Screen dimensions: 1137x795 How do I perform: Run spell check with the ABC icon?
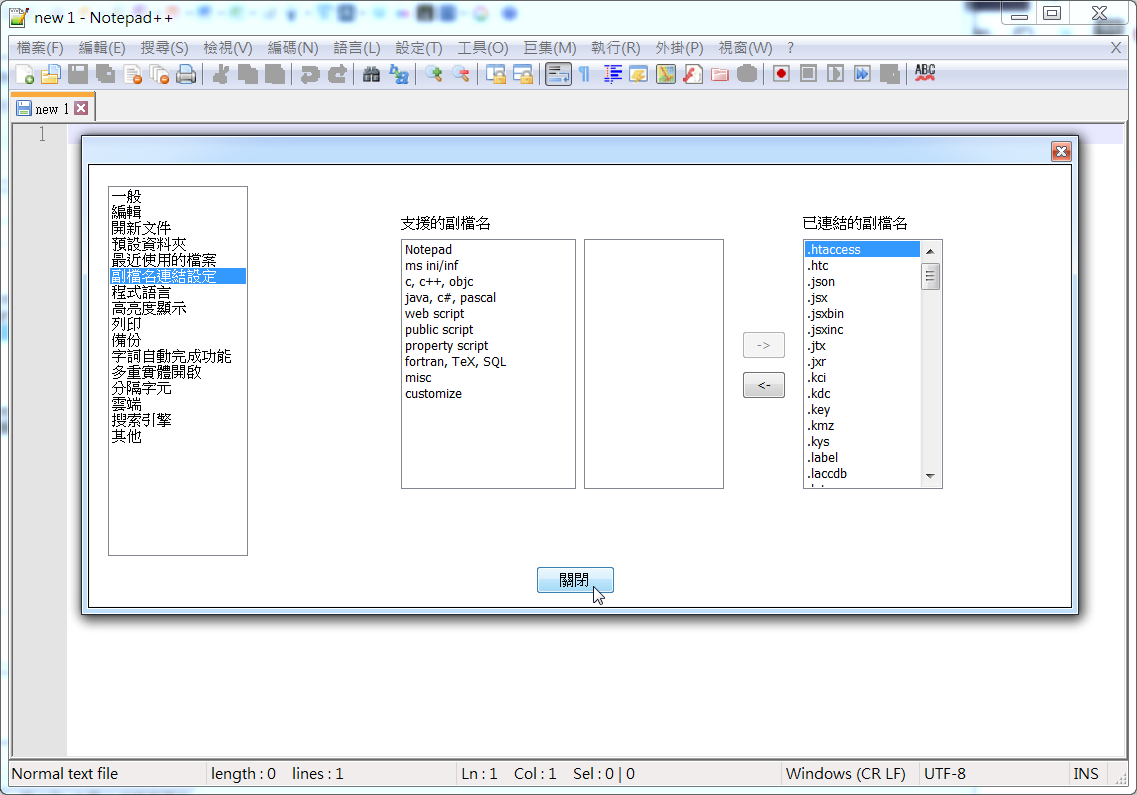coord(925,72)
